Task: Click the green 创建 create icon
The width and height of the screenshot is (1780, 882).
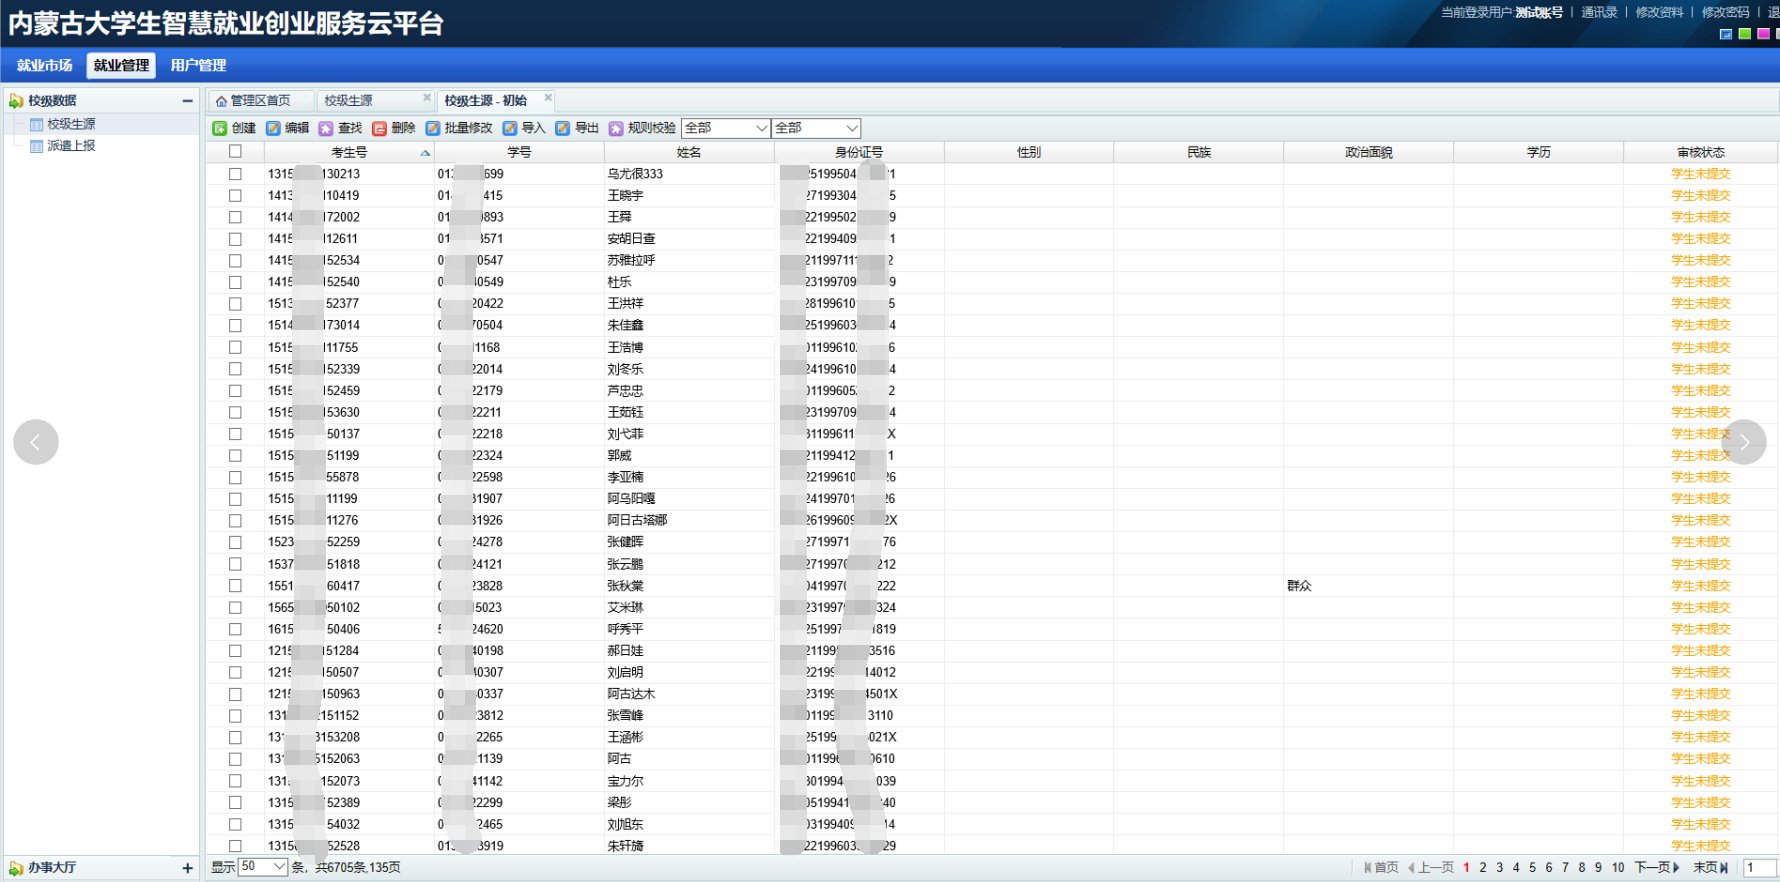Action: pyautogui.click(x=220, y=128)
